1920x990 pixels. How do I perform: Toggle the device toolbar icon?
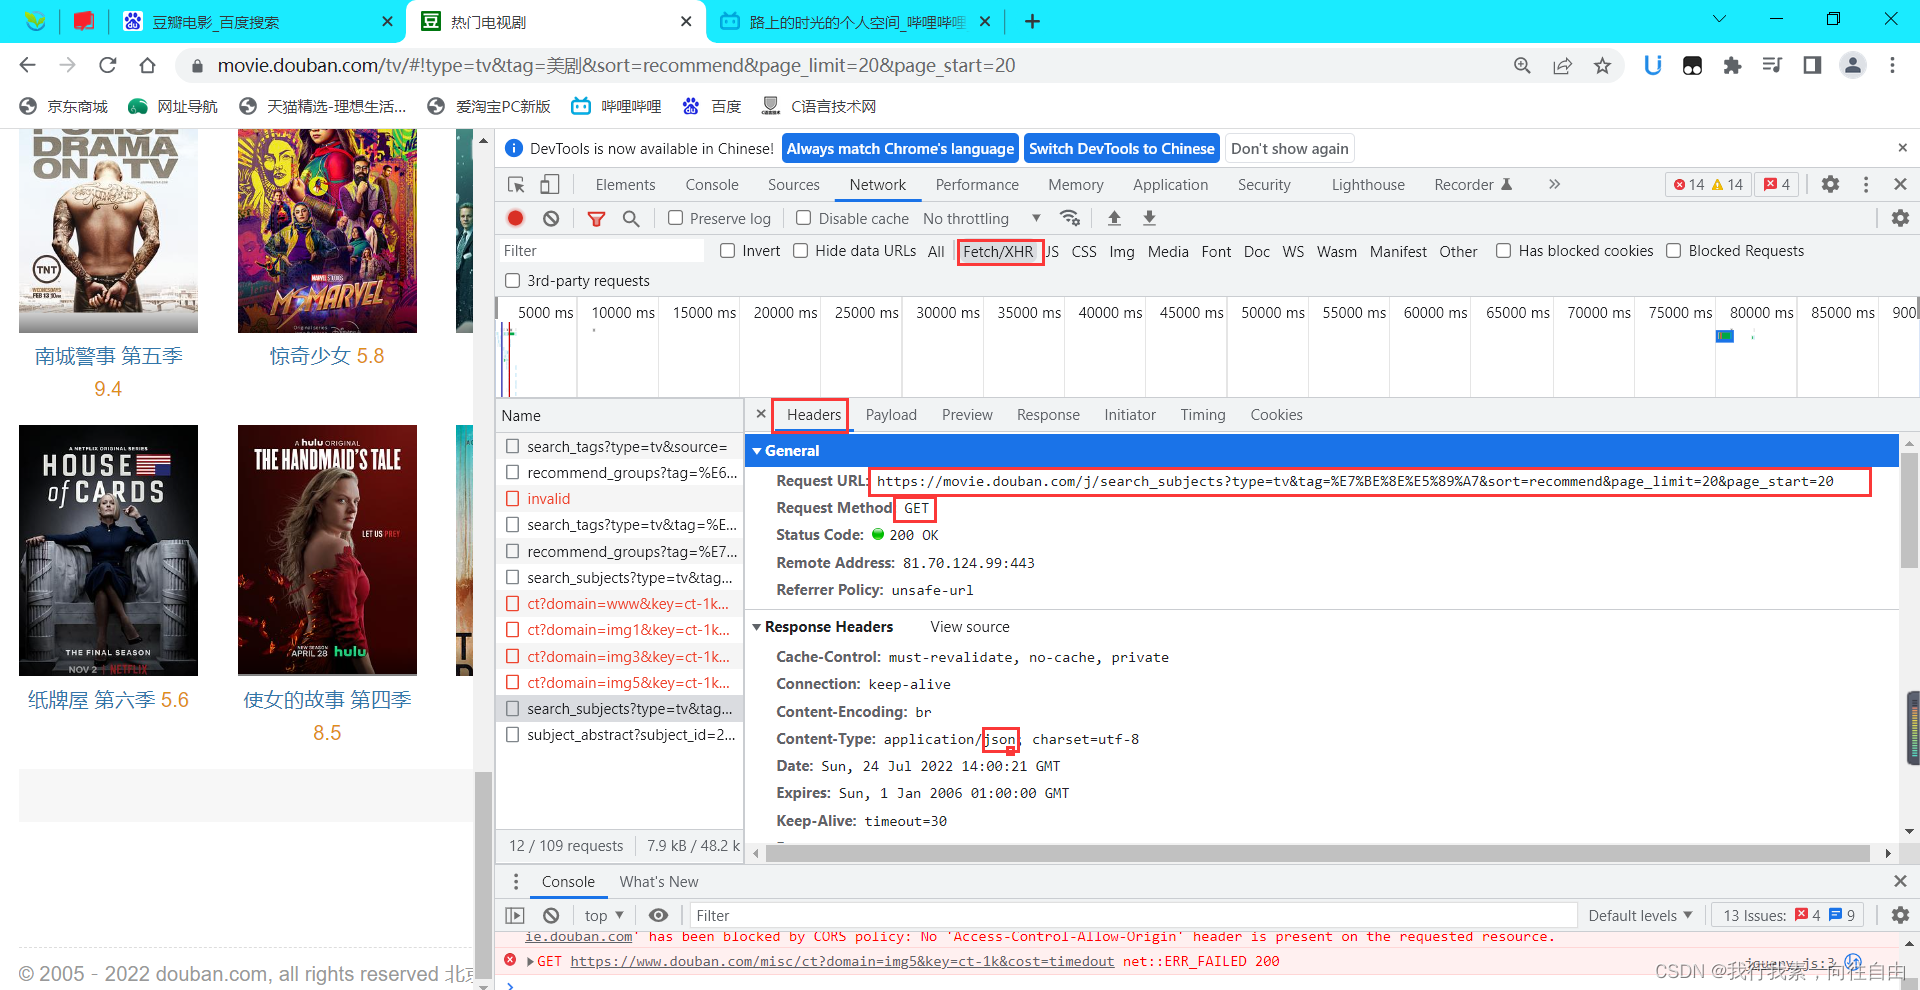click(x=549, y=184)
